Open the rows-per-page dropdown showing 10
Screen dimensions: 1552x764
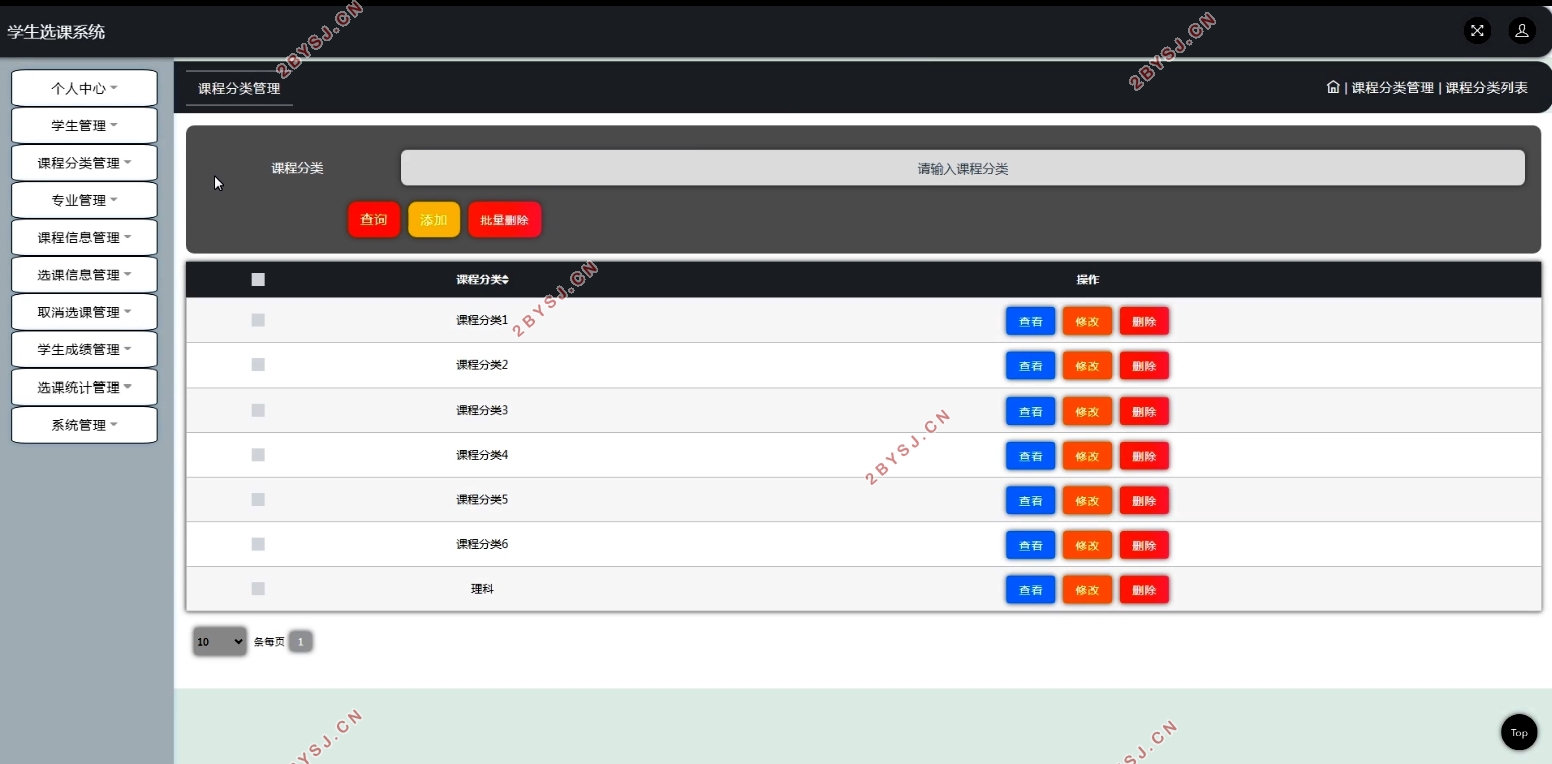(220, 641)
